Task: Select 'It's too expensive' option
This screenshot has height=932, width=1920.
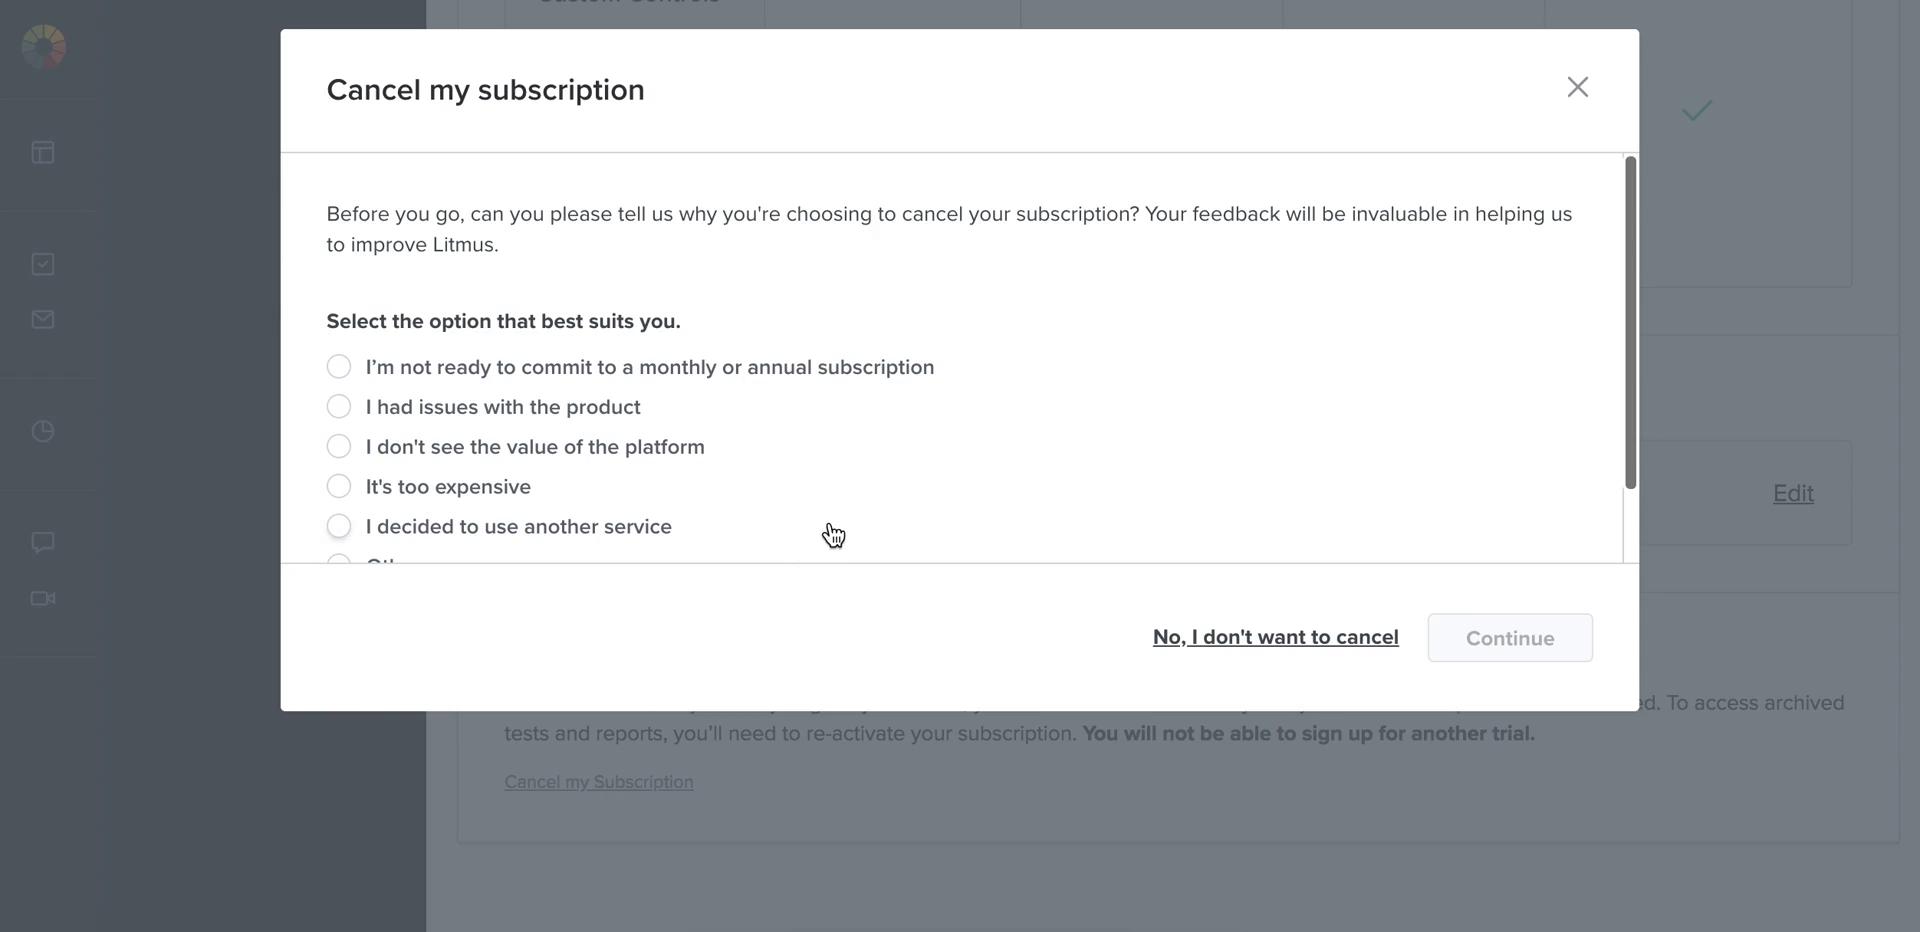Action: point(339,486)
